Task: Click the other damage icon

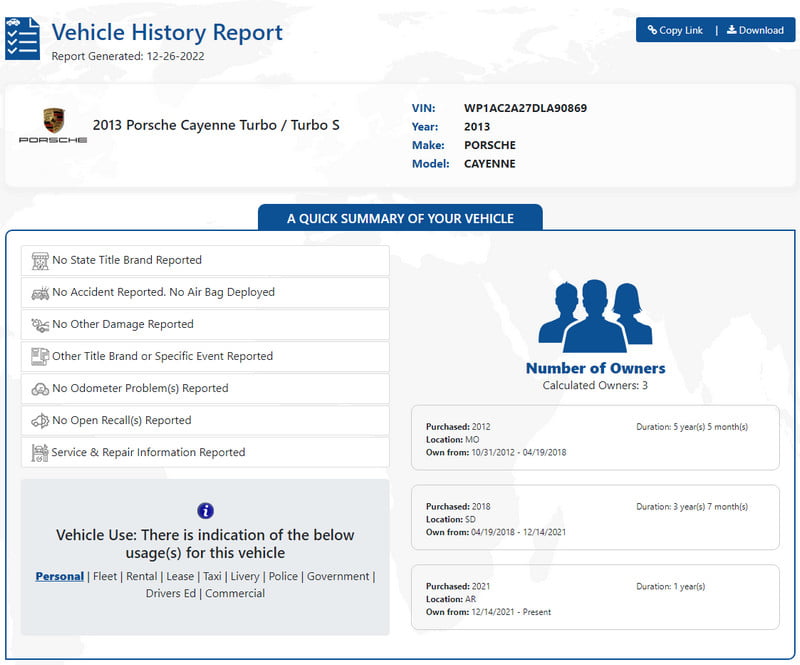Action: pyautogui.click(x=40, y=325)
